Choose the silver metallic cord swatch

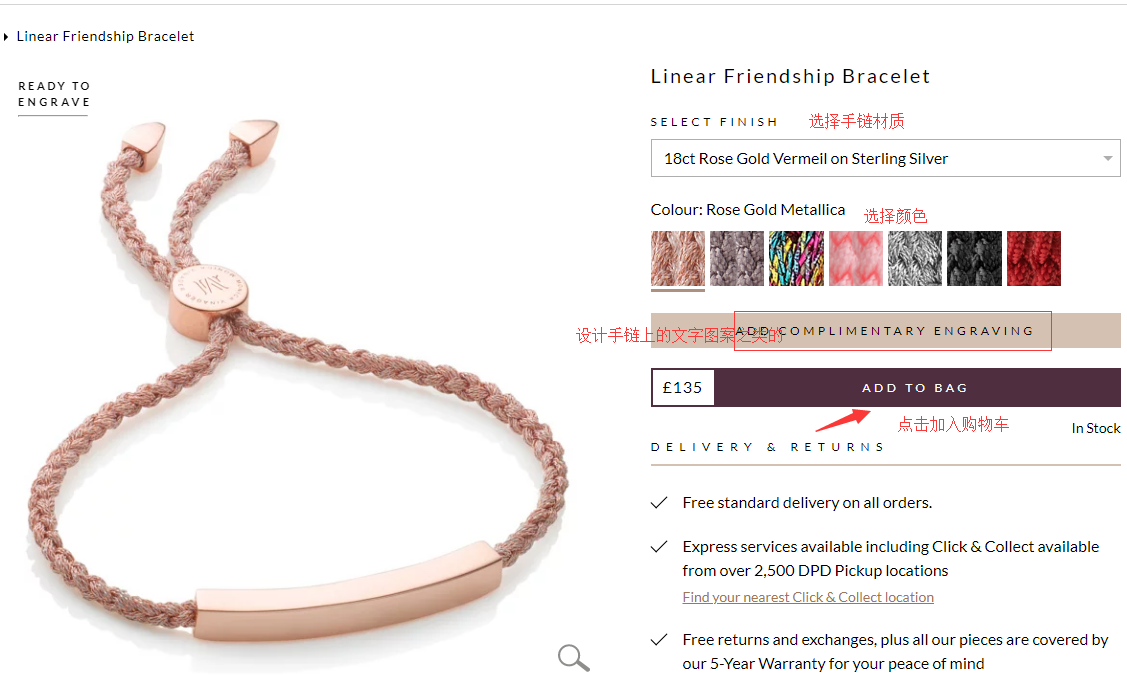coord(915,259)
